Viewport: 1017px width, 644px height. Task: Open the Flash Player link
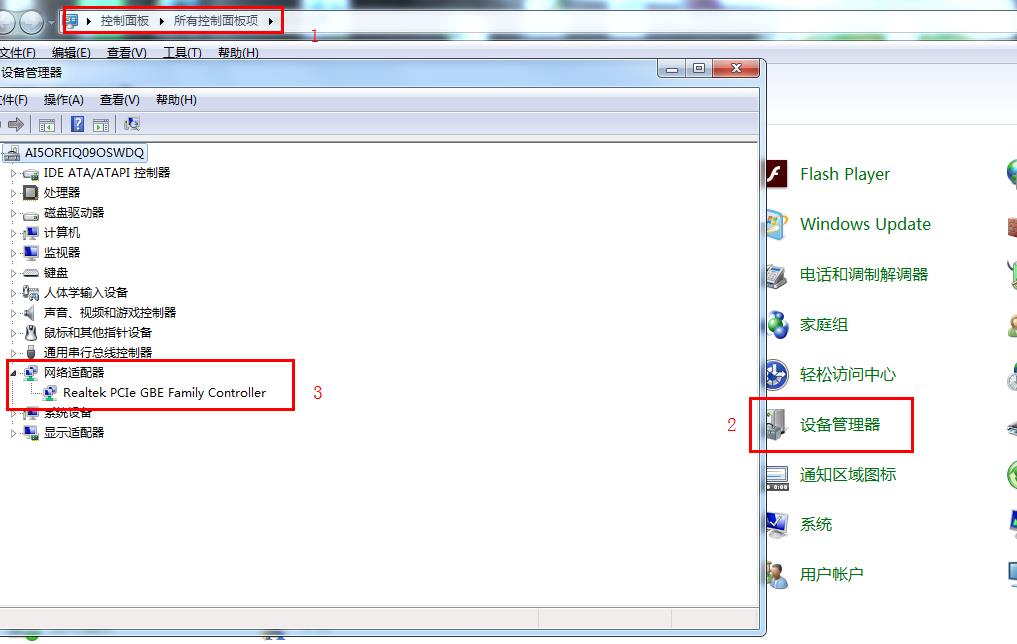point(844,174)
